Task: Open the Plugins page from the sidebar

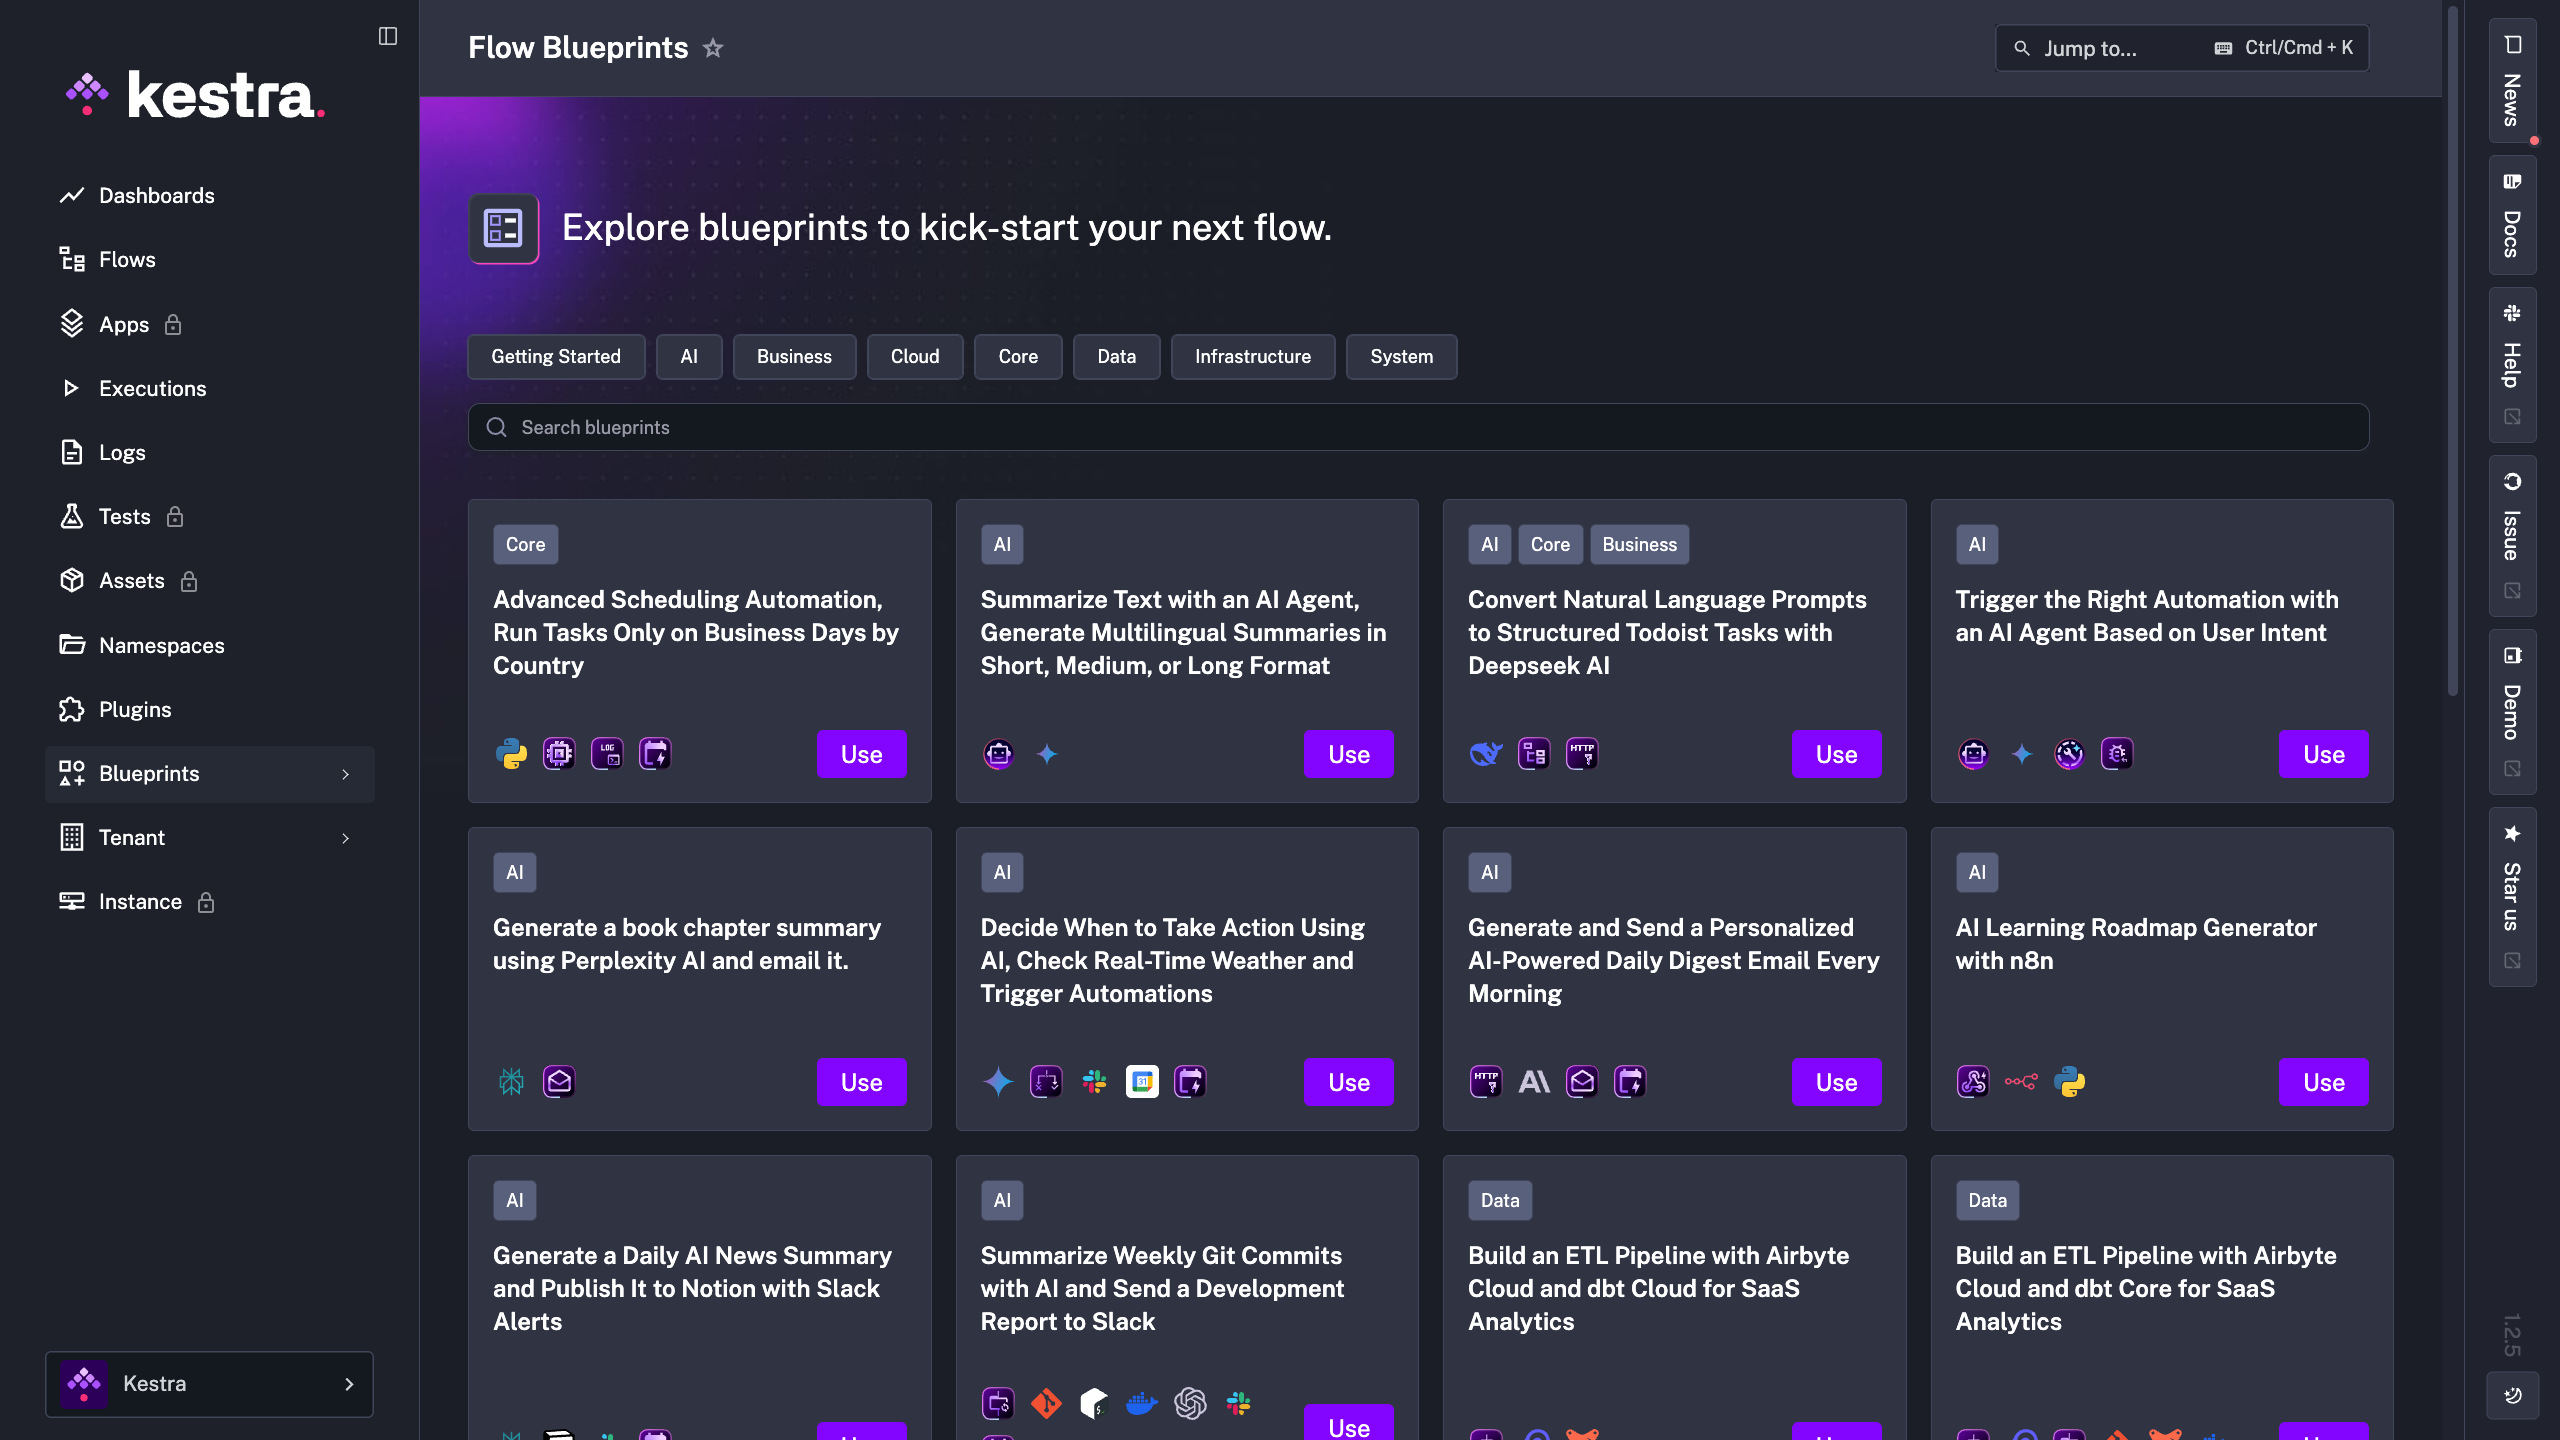Action: pos(135,709)
